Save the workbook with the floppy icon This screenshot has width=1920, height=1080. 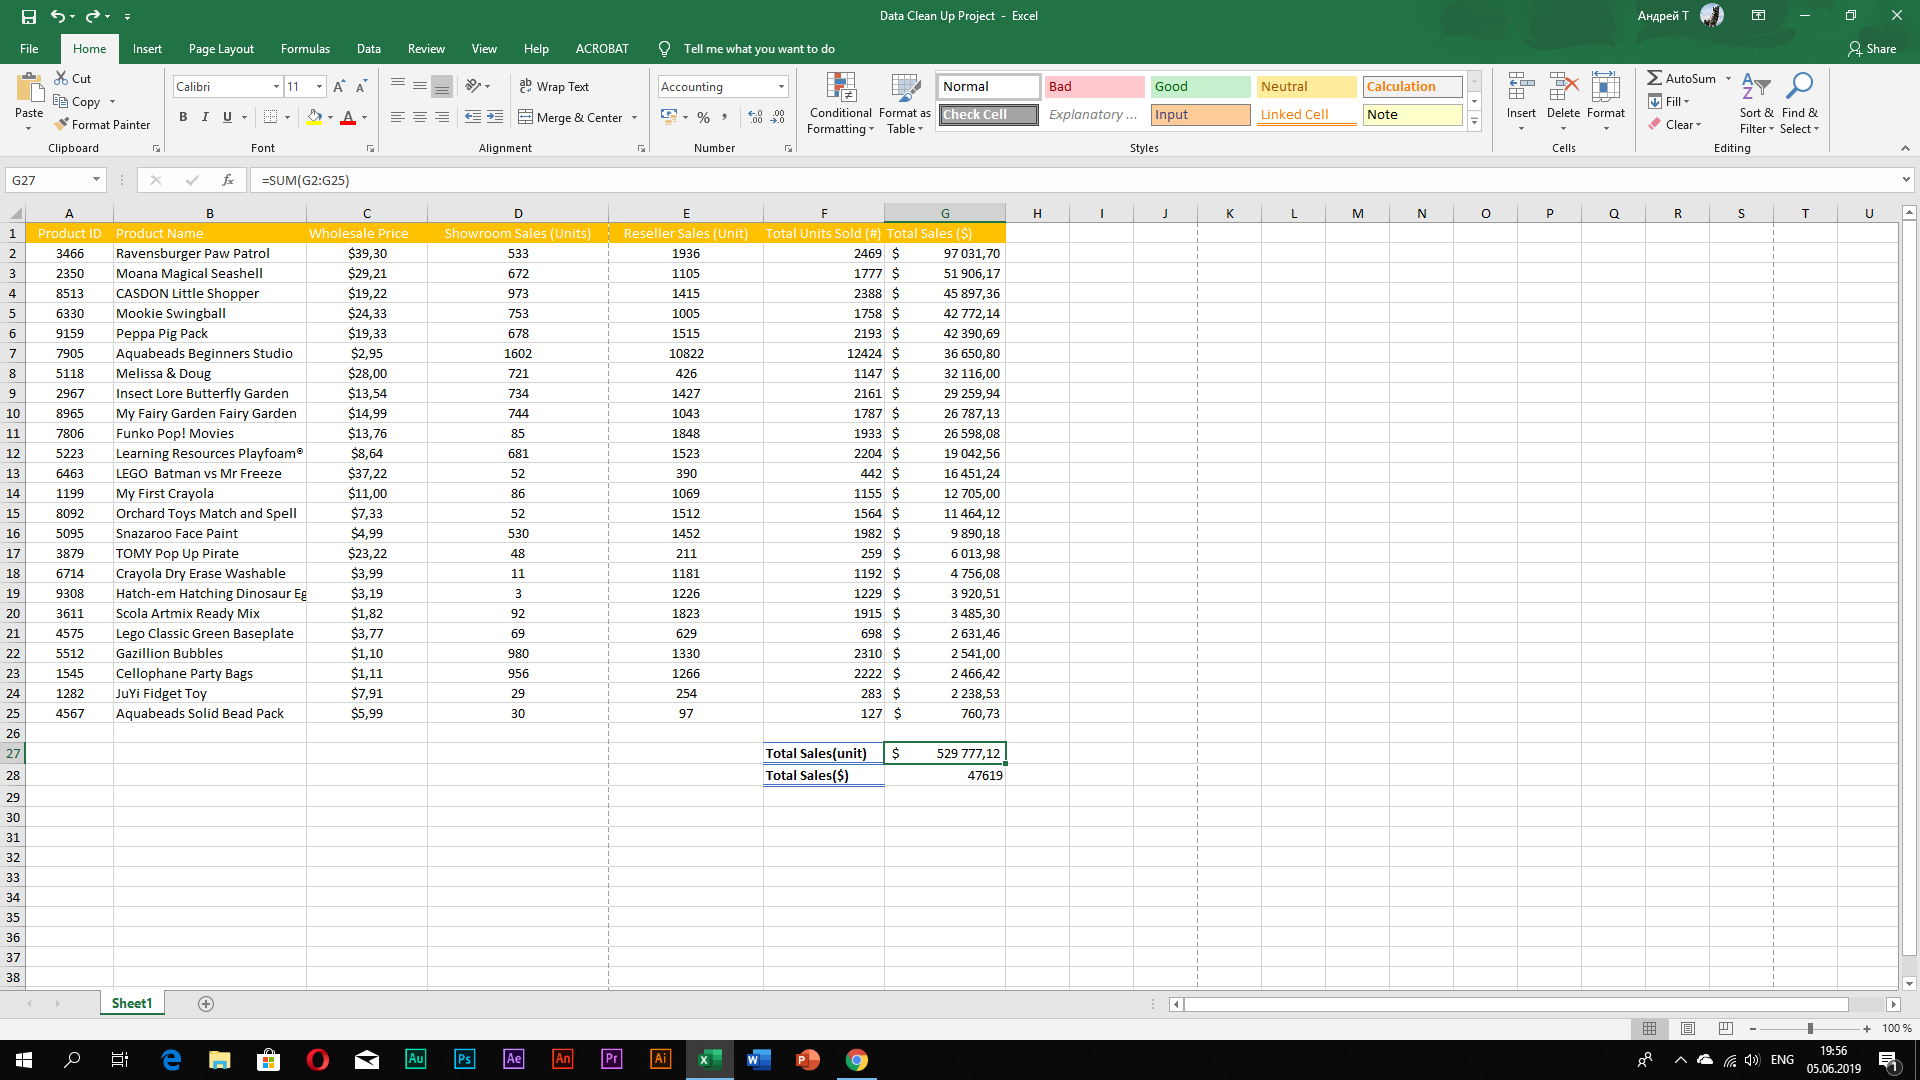[x=28, y=16]
